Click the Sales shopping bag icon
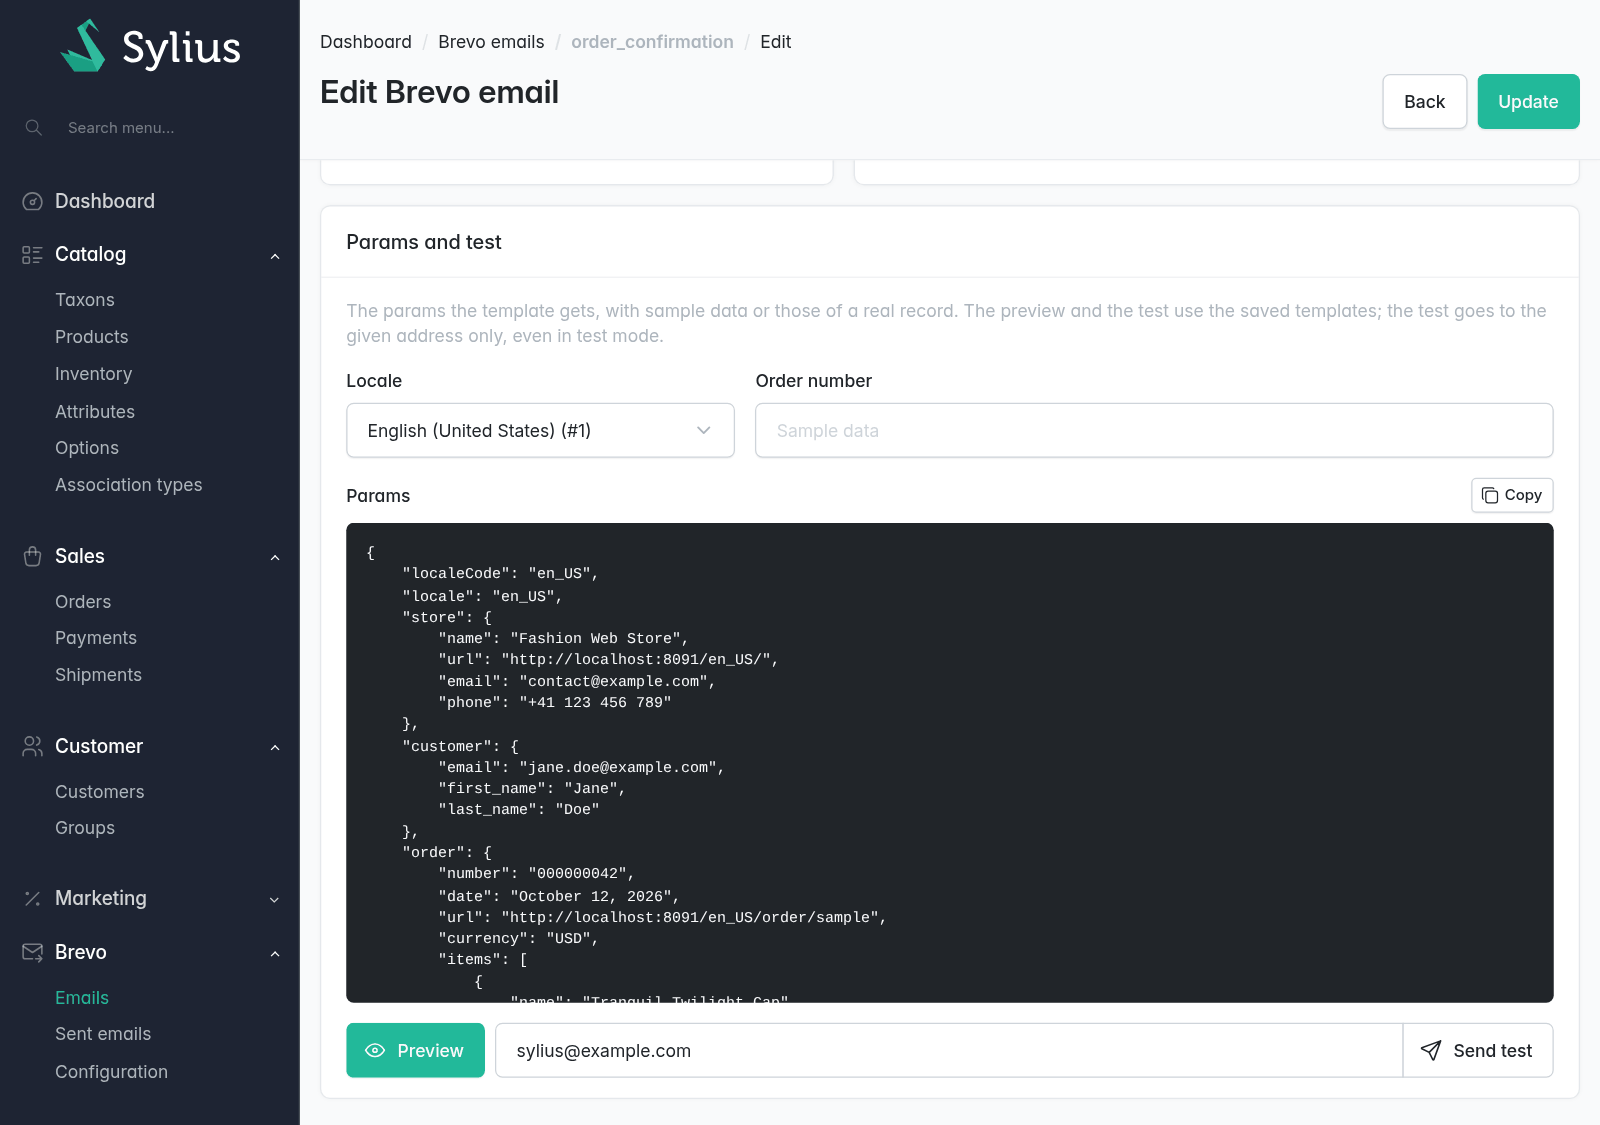This screenshot has width=1600, height=1125. pos(32,557)
